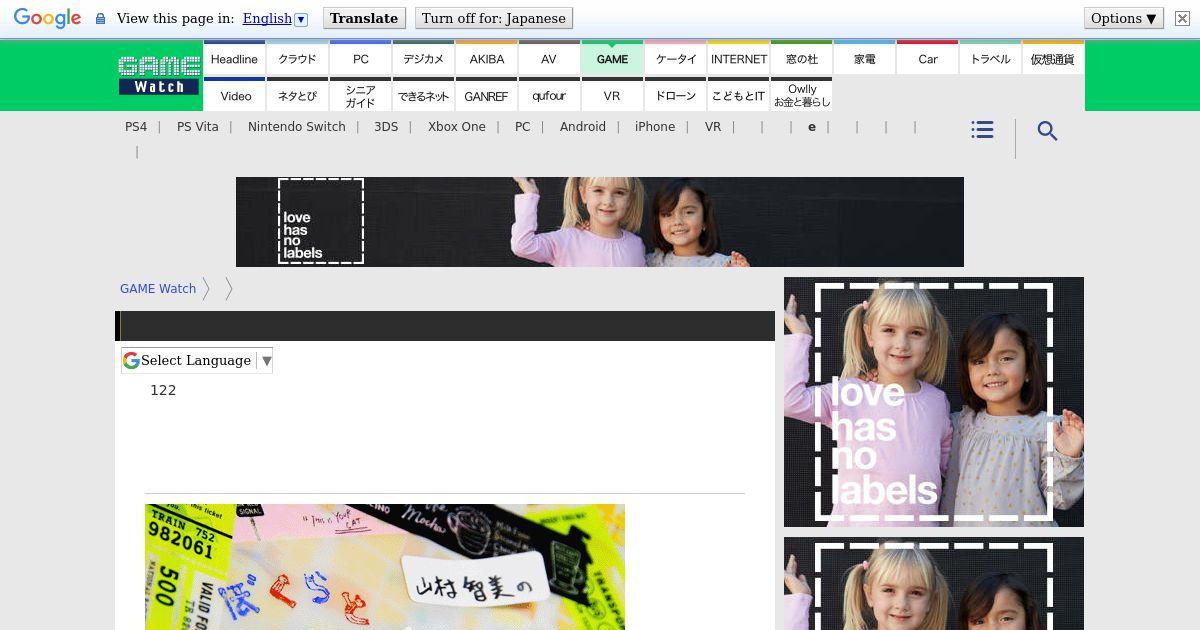This screenshot has width=1200, height=630.
Task: Select the qufour tab
Action: pyautogui.click(x=549, y=95)
